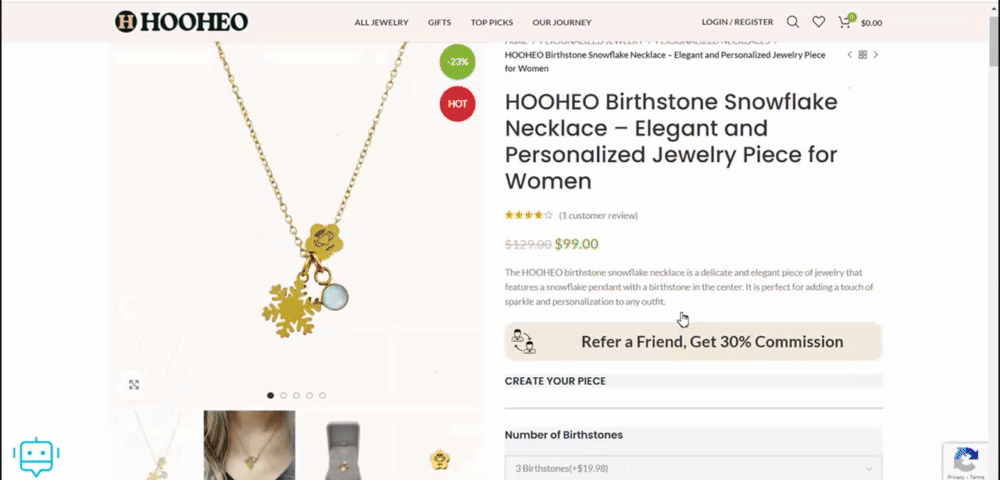Image resolution: width=1000 pixels, height=480 pixels.
Task: Select the woman wearing necklace thumbnail
Action: [249, 444]
